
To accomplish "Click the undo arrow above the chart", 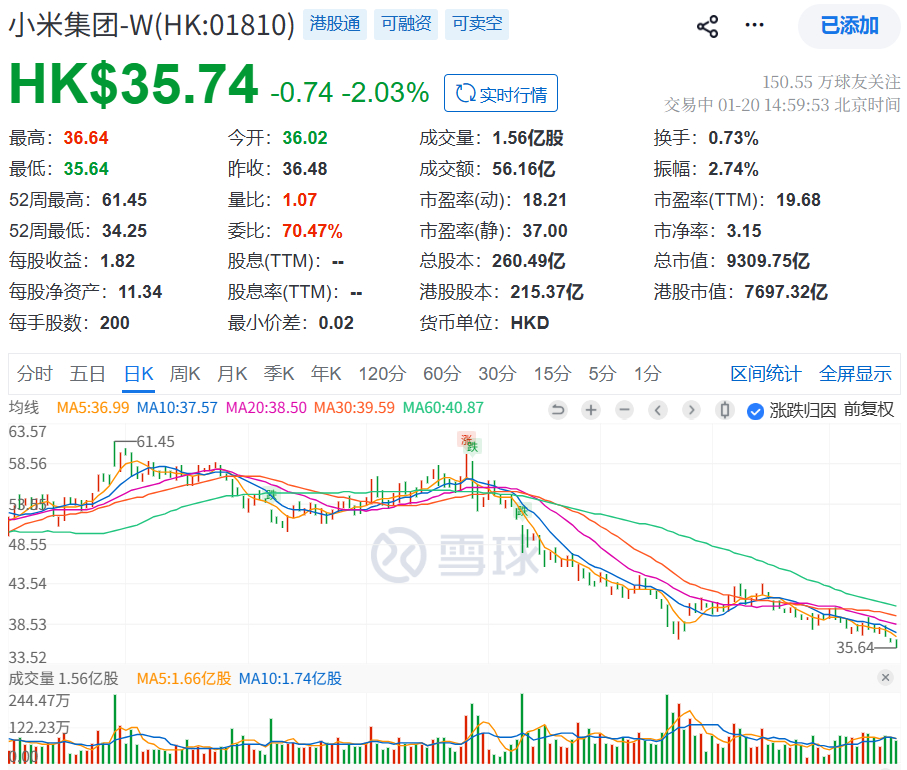I will point(557,410).
